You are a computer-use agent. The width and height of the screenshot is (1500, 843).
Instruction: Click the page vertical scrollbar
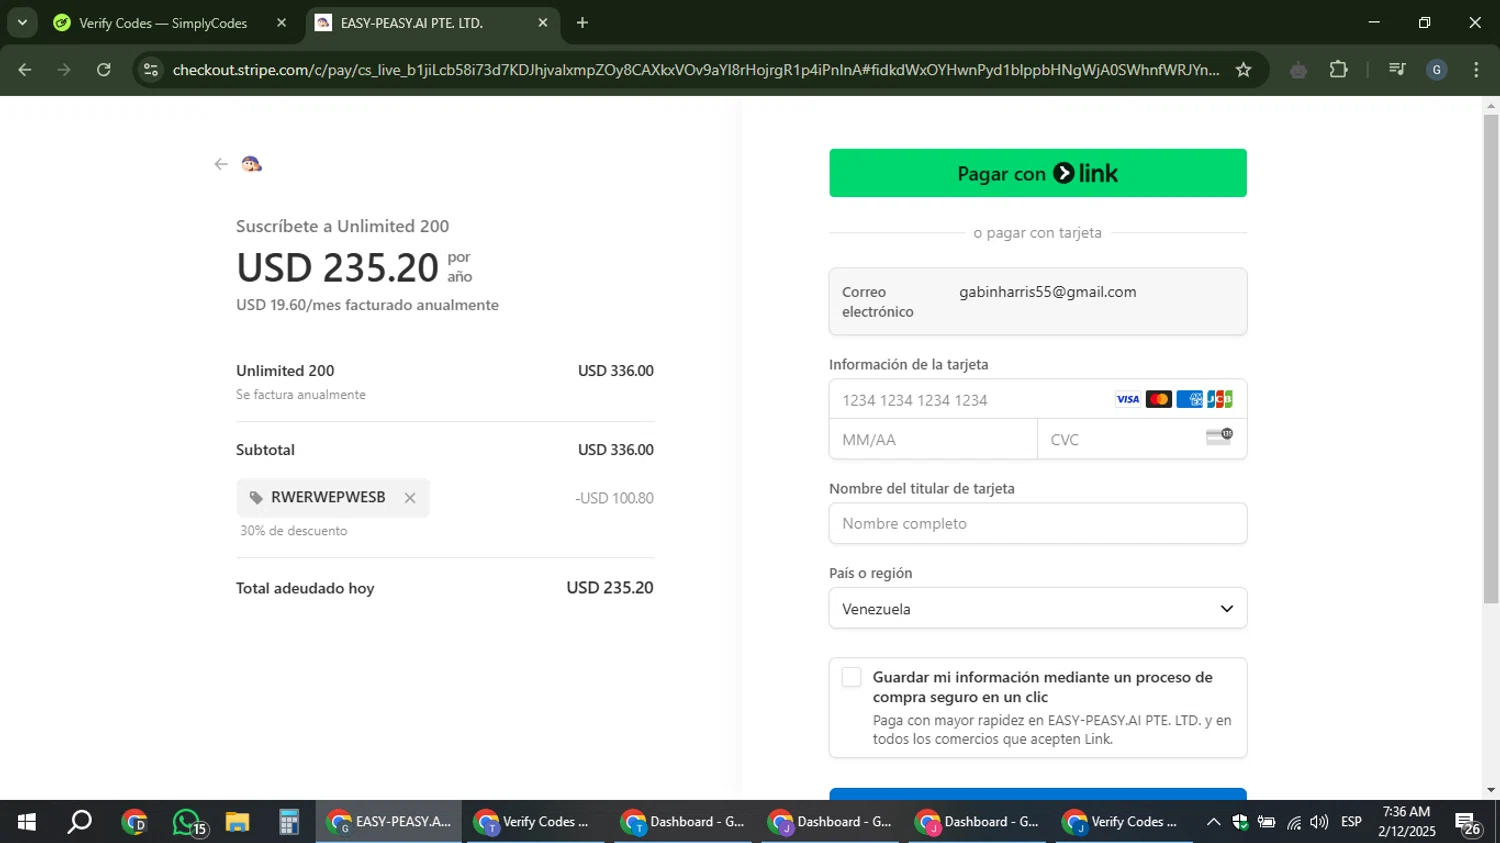point(1491,360)
